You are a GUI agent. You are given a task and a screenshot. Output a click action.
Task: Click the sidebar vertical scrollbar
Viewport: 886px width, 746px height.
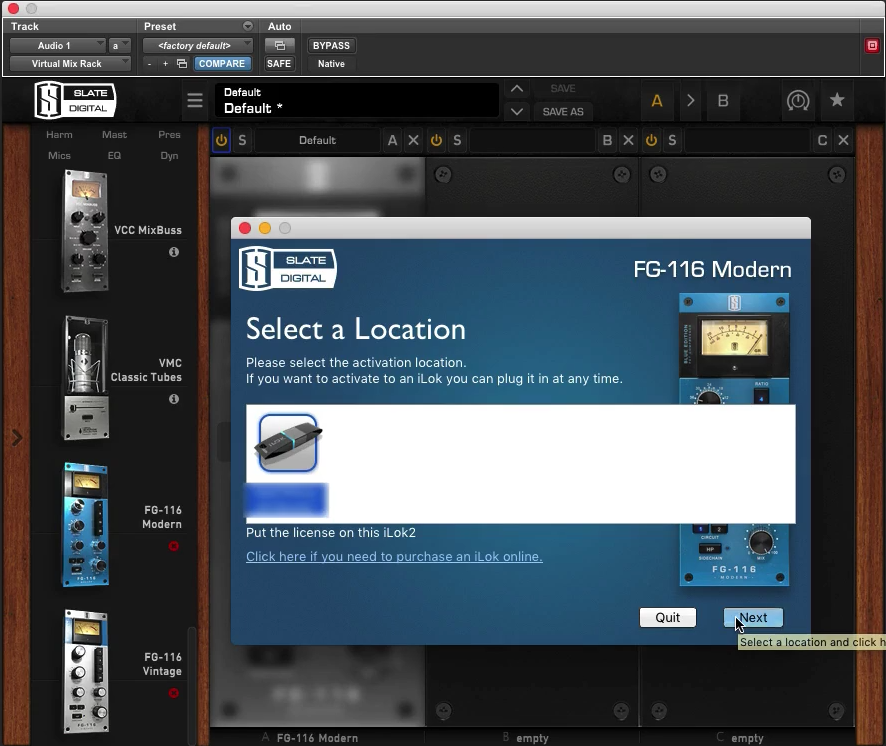coord(192,684)
